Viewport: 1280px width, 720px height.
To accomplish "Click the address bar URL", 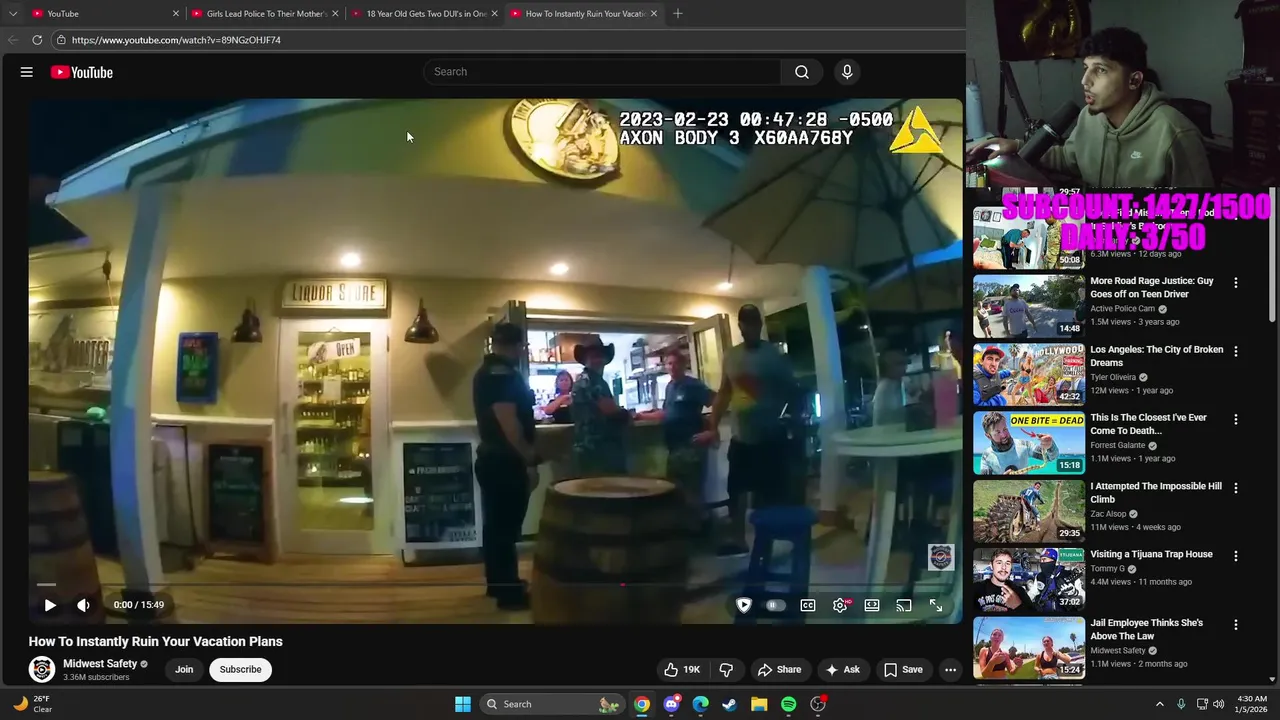I will [176, 40].
